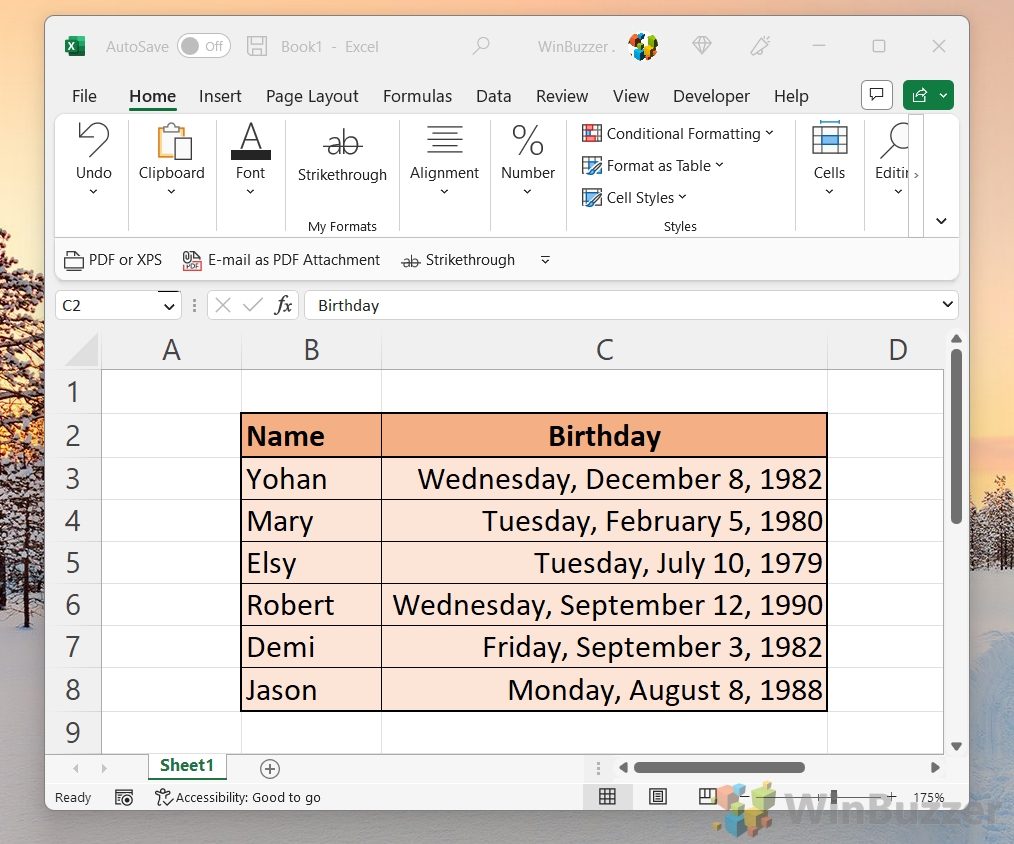Image resolution: width=1014 pixels, height=844 pixels.
Task: Click the Insert Function (fx) icon
Action: [x=284, y=305]
